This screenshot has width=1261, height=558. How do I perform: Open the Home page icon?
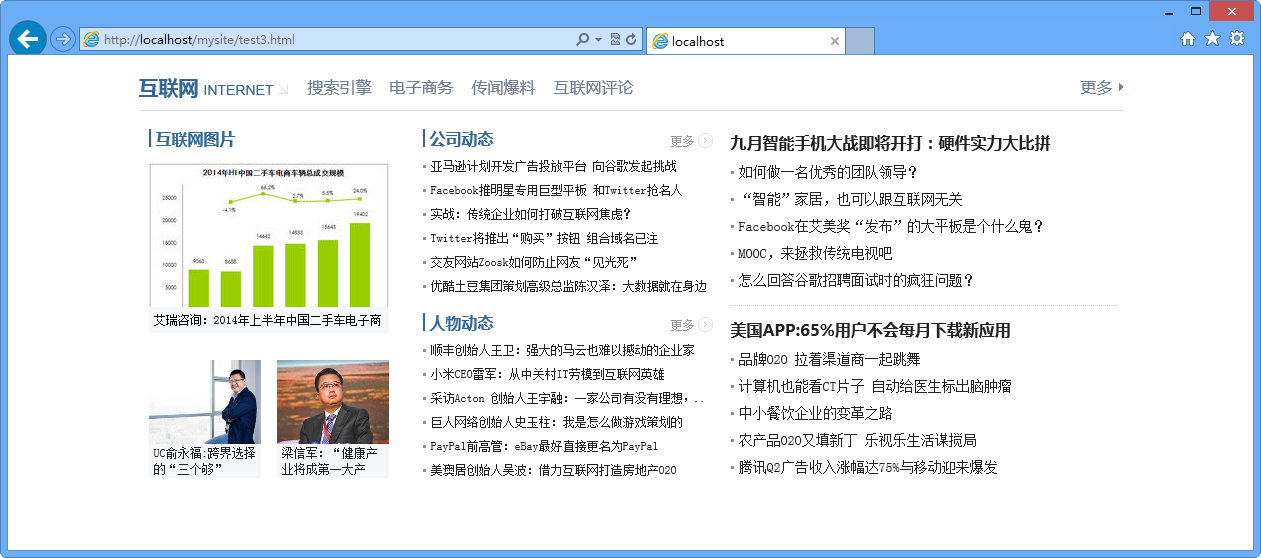[x=1188, y=39]
